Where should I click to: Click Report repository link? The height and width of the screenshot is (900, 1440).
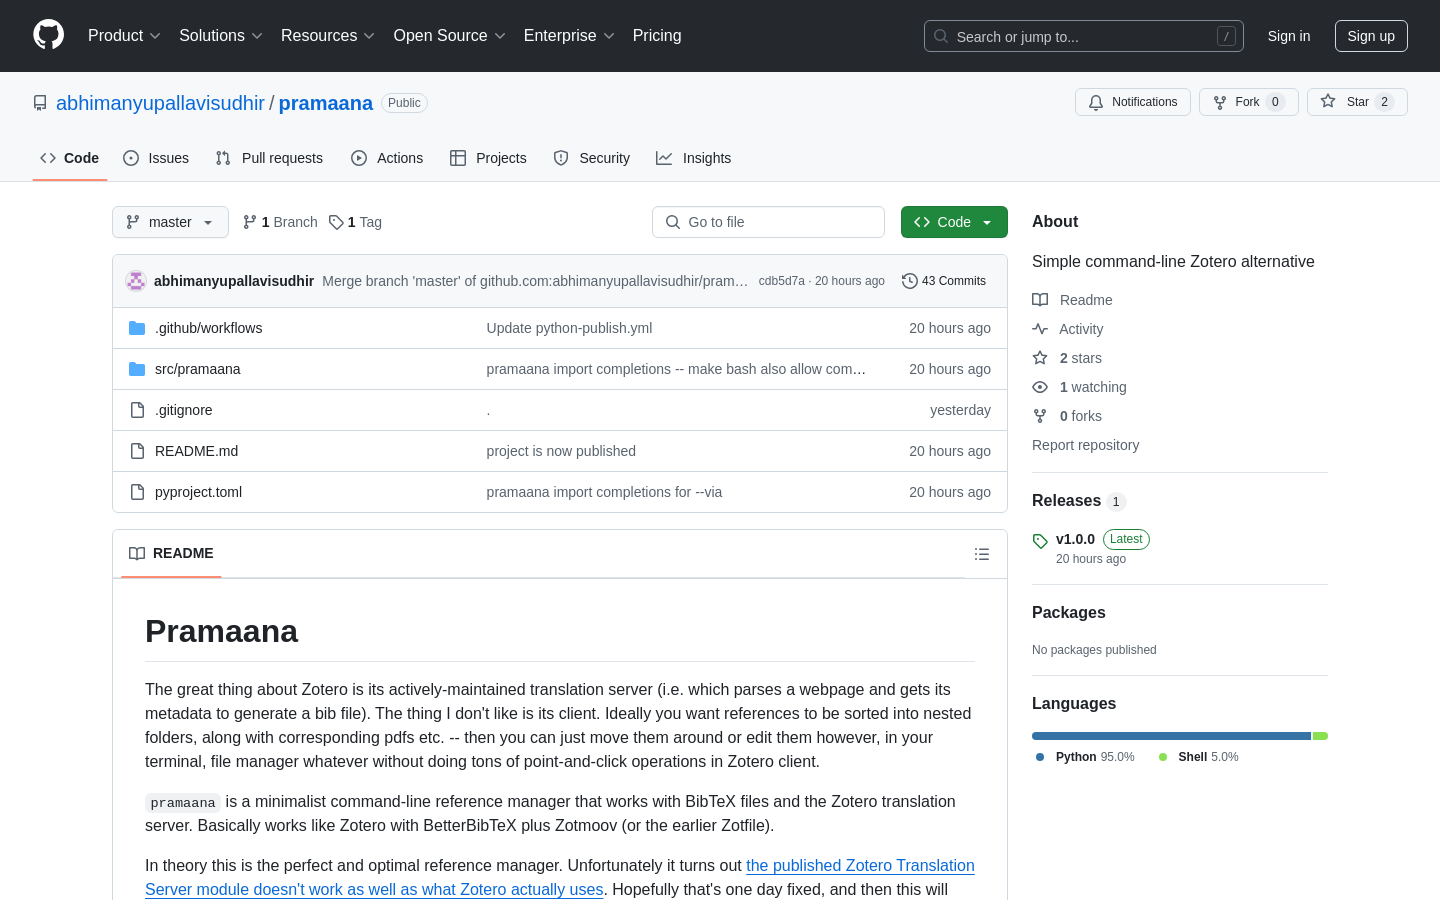[1085, 445]
